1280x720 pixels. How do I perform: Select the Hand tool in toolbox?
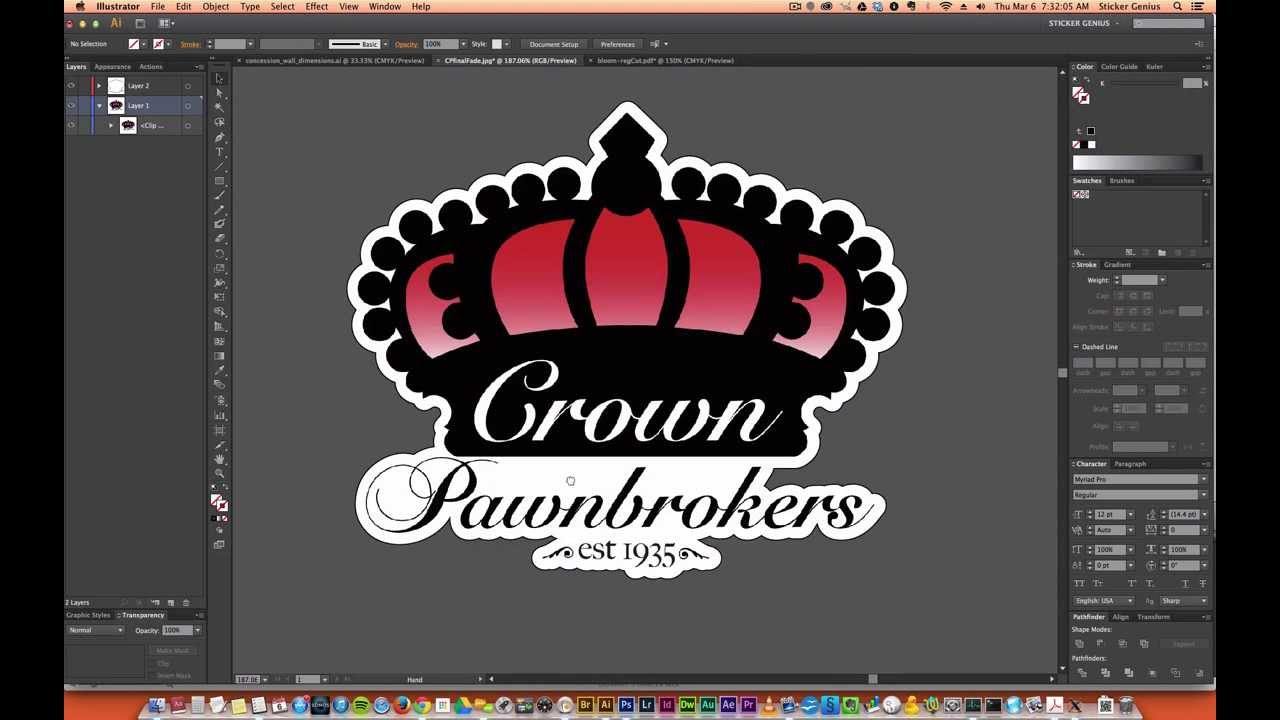pyautogui.click(x=219, y=459)
